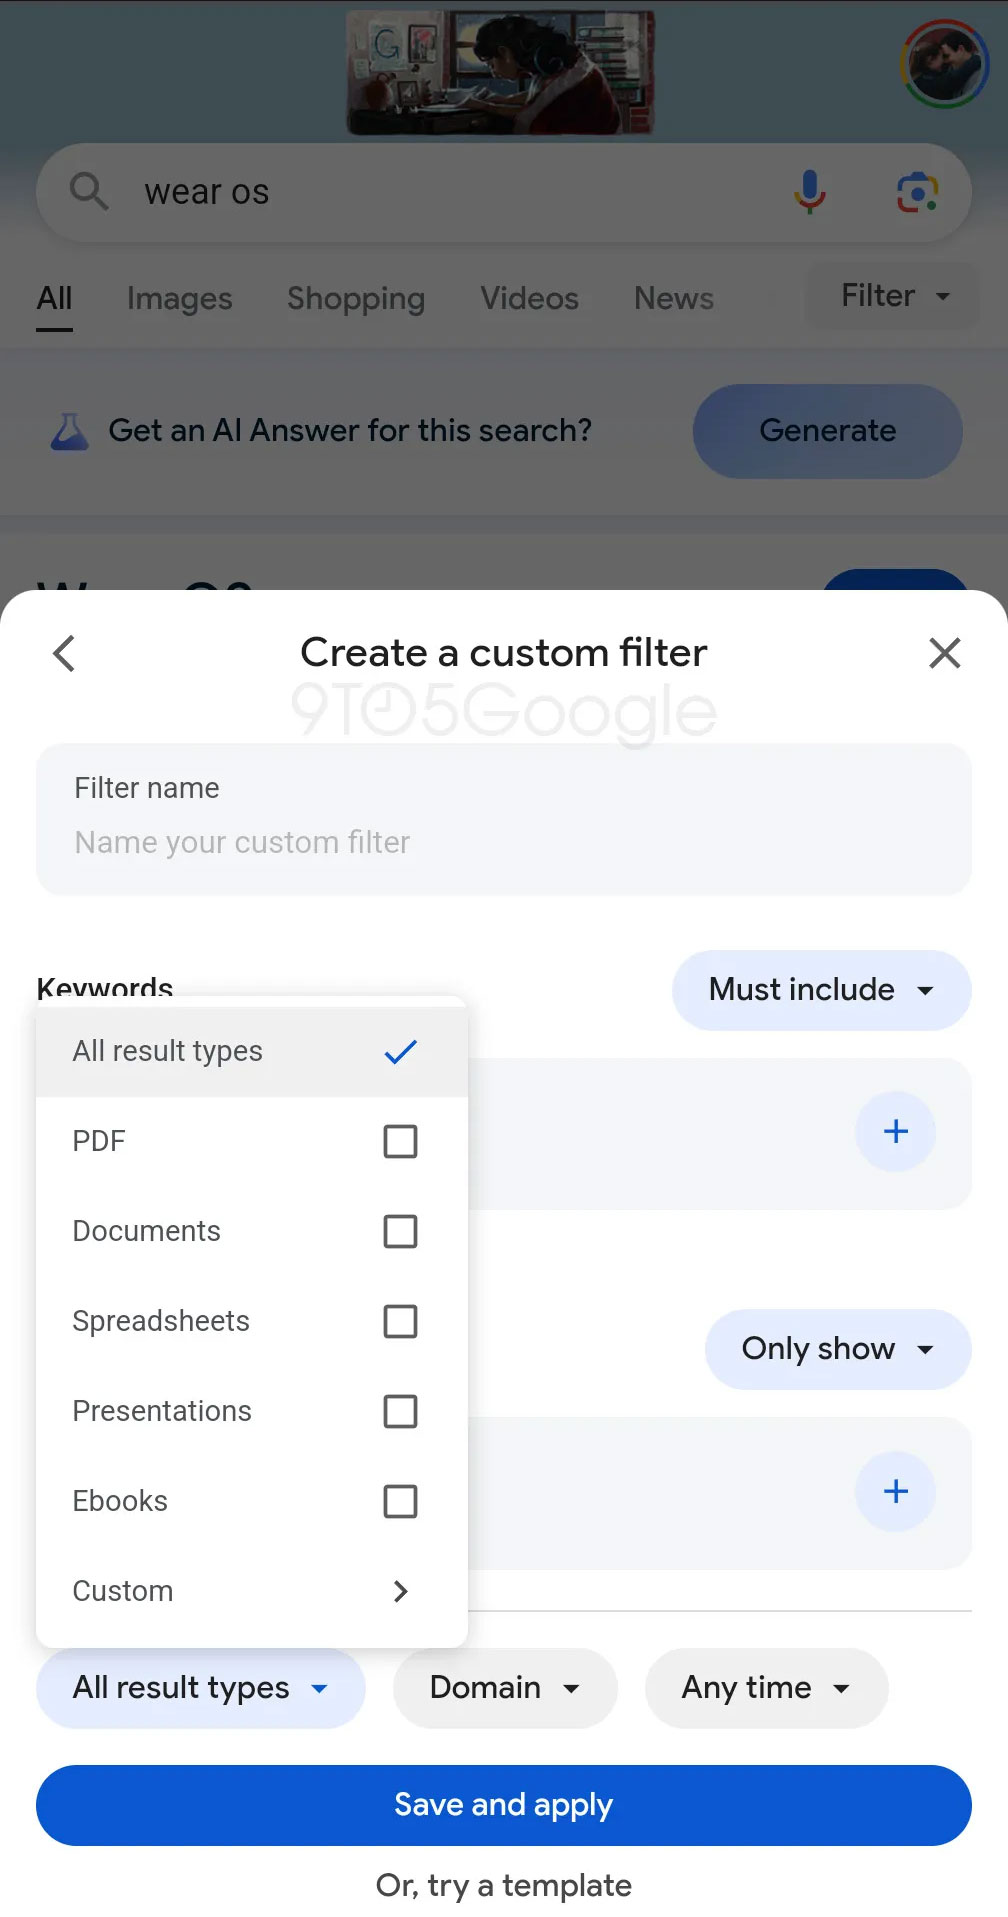Open the account profile avatar
This screenshot has height=1917, width=1008.
click(945, 63)
